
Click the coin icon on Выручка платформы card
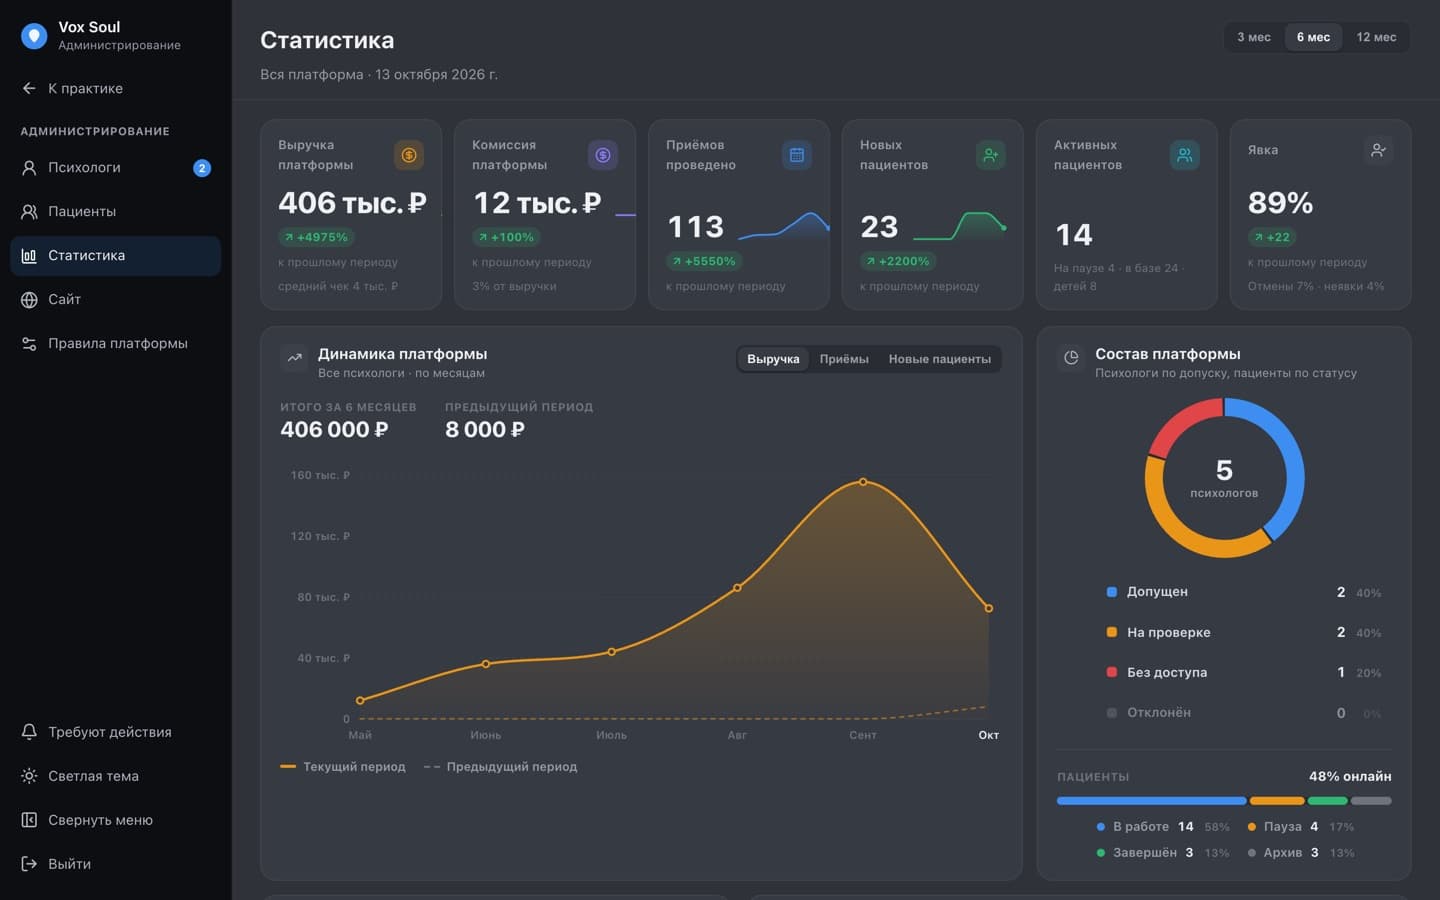tap(409, 155)
